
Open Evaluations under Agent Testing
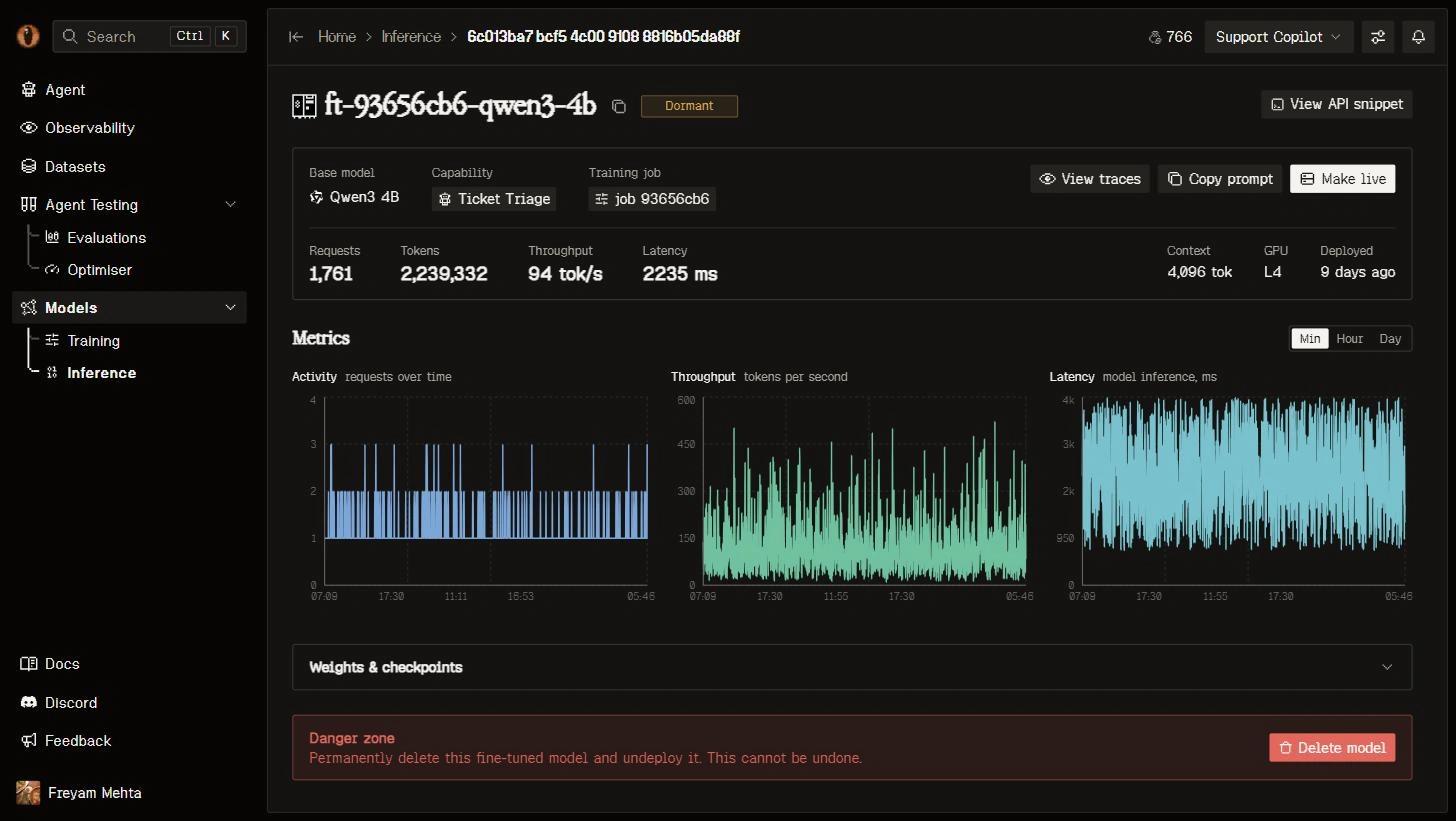(106, 238)
